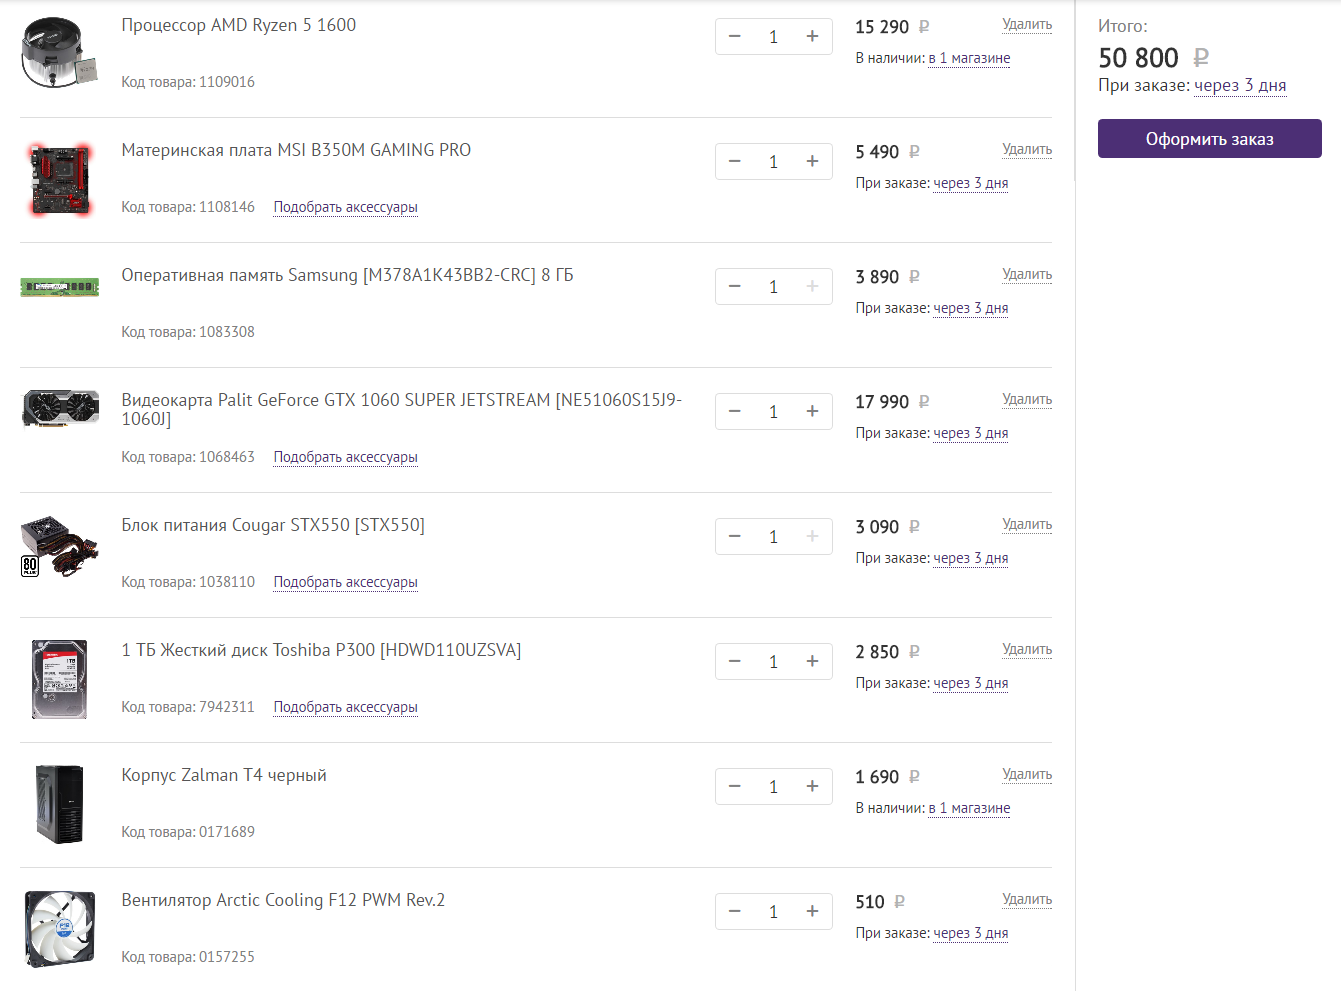This screenshot has width=1341, height=991.
Task: Remove AMD Ryzen 5 1600 from cart
Action: click(x=1027, y=24)
